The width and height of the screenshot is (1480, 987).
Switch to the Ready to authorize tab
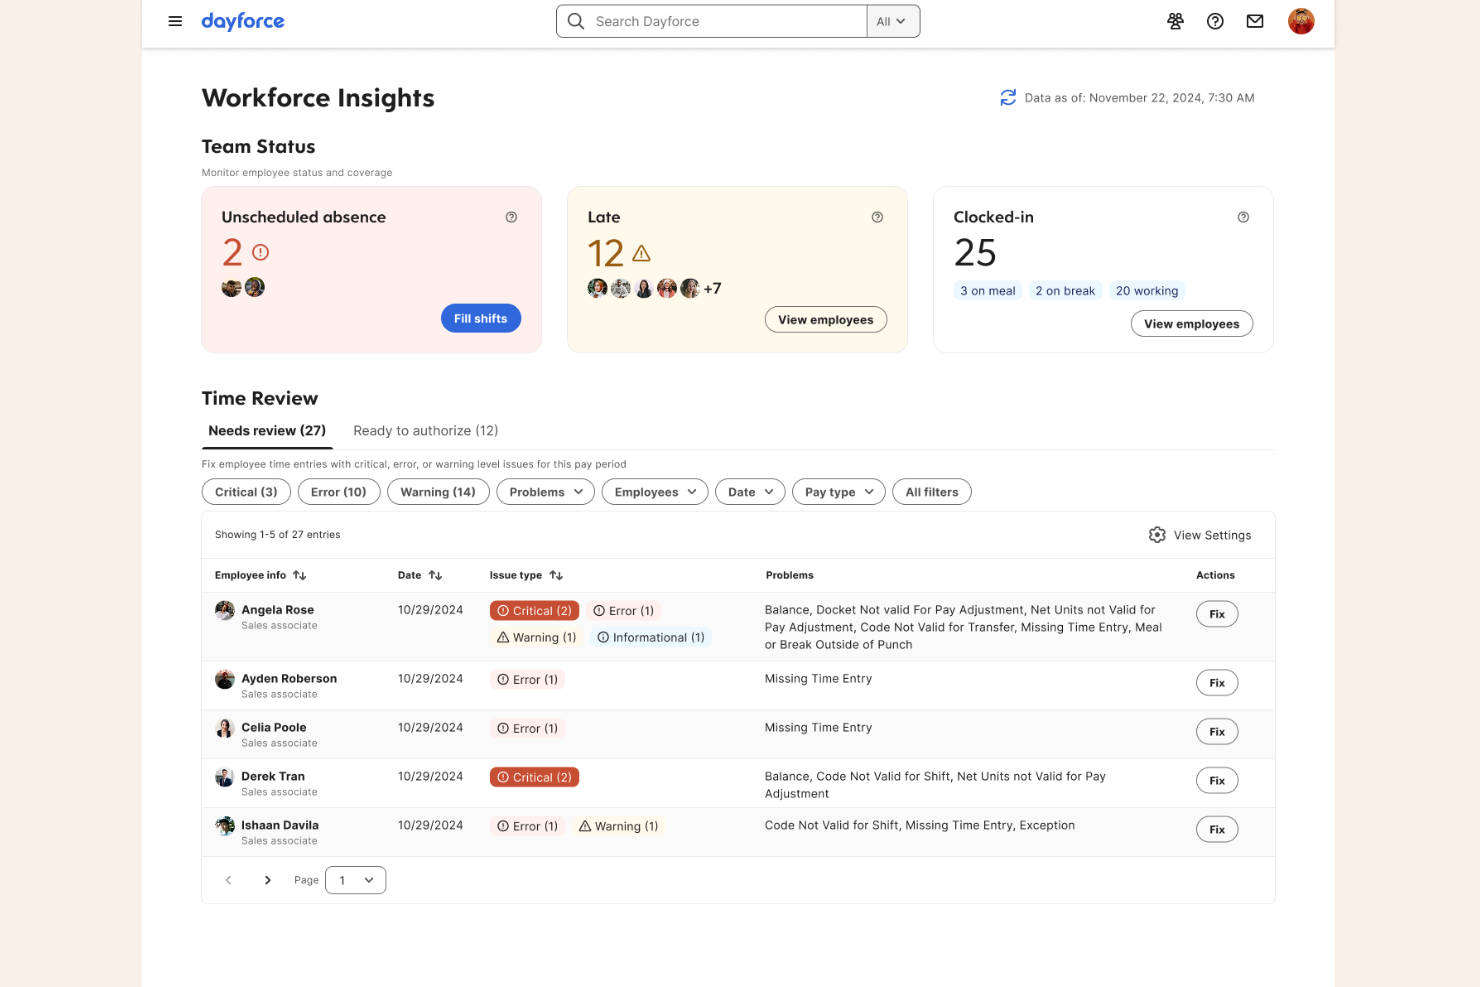coord(425,430)
